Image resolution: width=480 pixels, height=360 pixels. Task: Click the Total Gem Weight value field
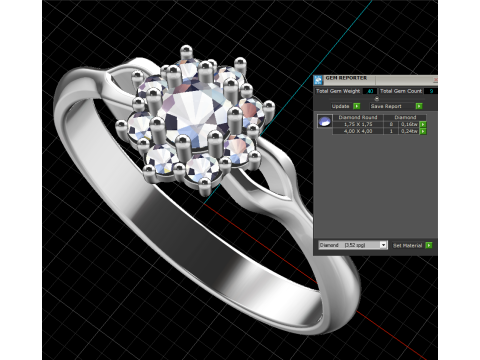[x=370, y=91]
